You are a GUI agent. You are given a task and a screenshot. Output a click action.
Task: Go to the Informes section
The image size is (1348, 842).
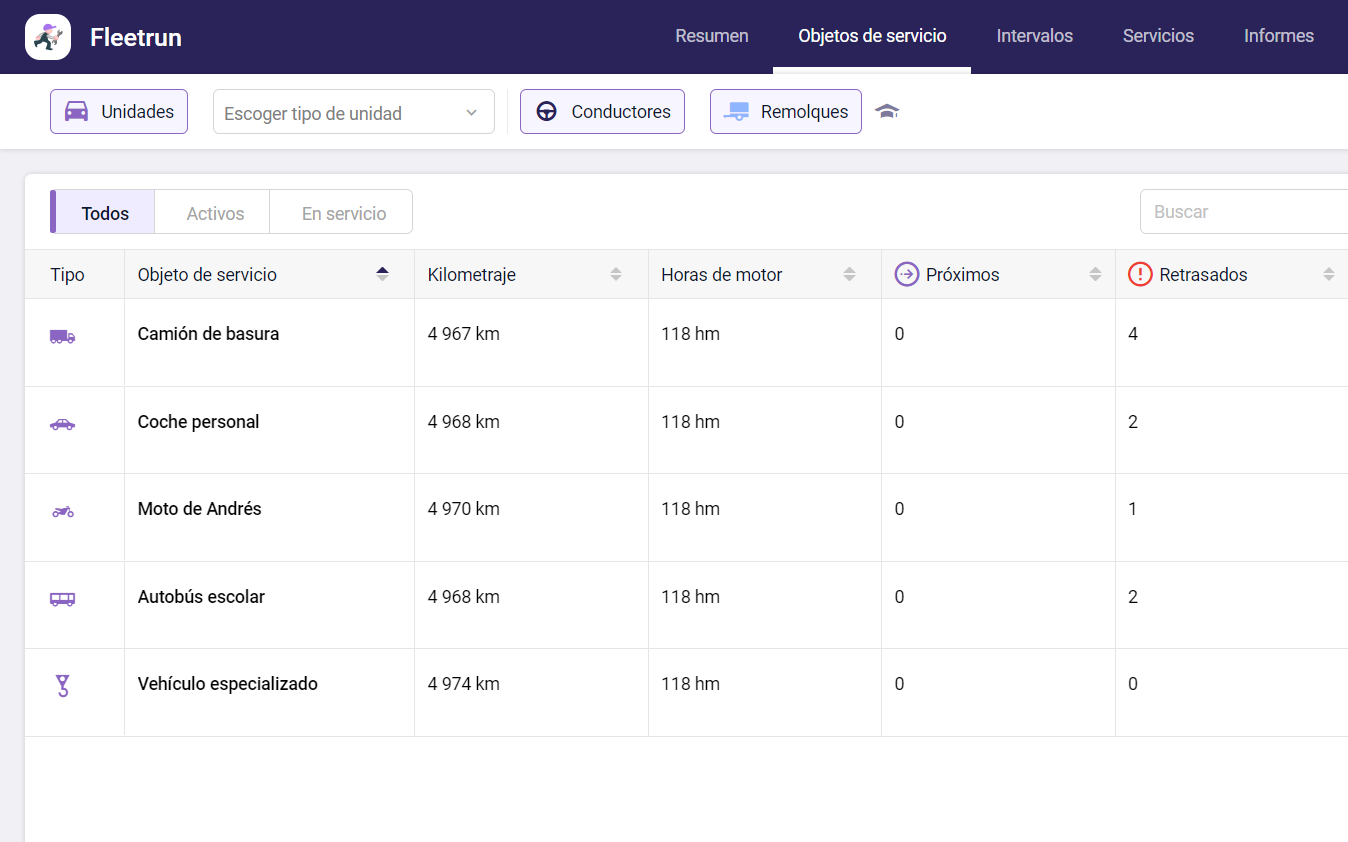tap(1278, 36)
